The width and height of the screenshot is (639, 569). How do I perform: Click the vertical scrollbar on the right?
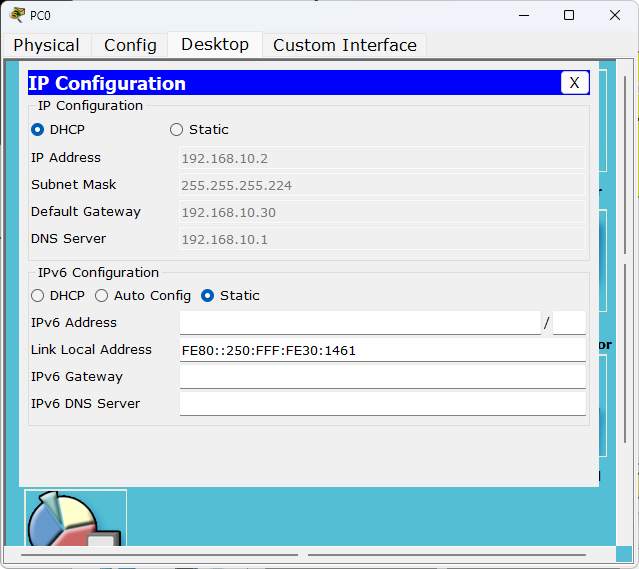click(x=625, y=259)
